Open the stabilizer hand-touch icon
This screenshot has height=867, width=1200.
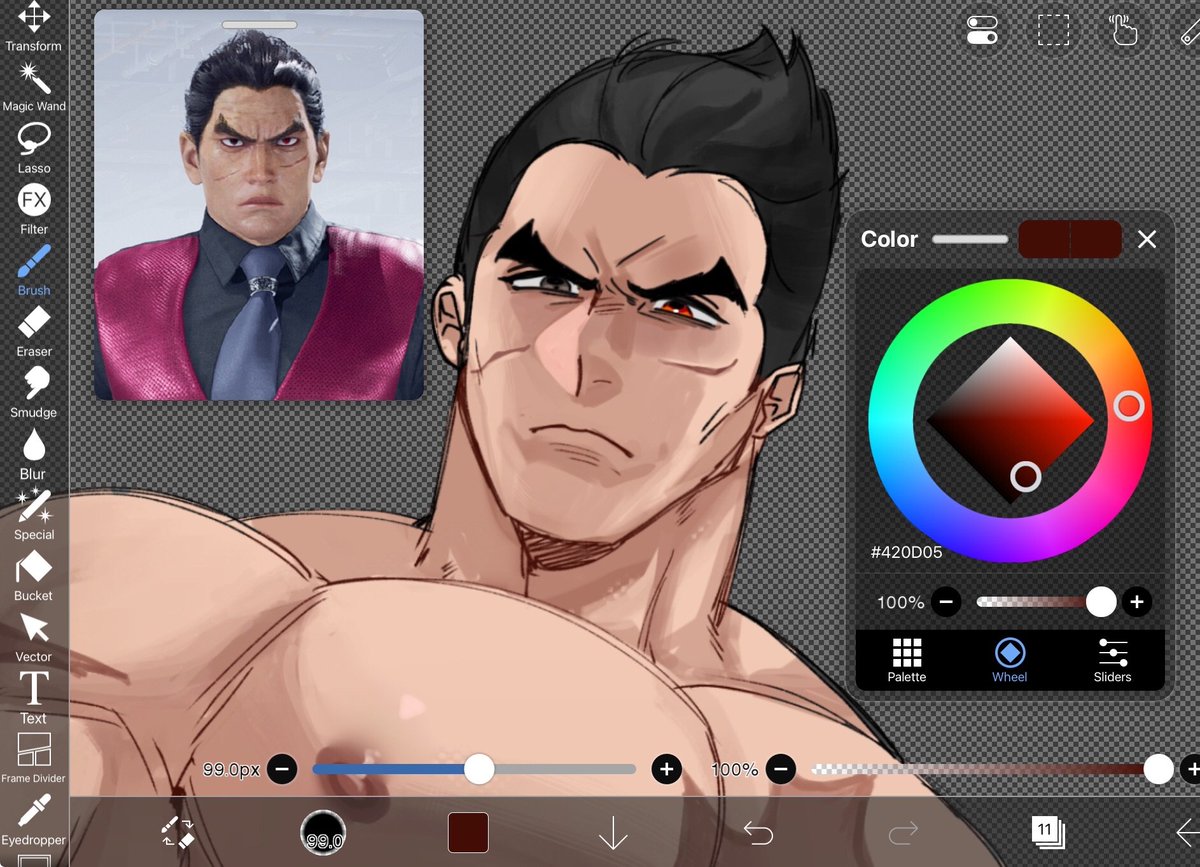(x=1124, y=29)
